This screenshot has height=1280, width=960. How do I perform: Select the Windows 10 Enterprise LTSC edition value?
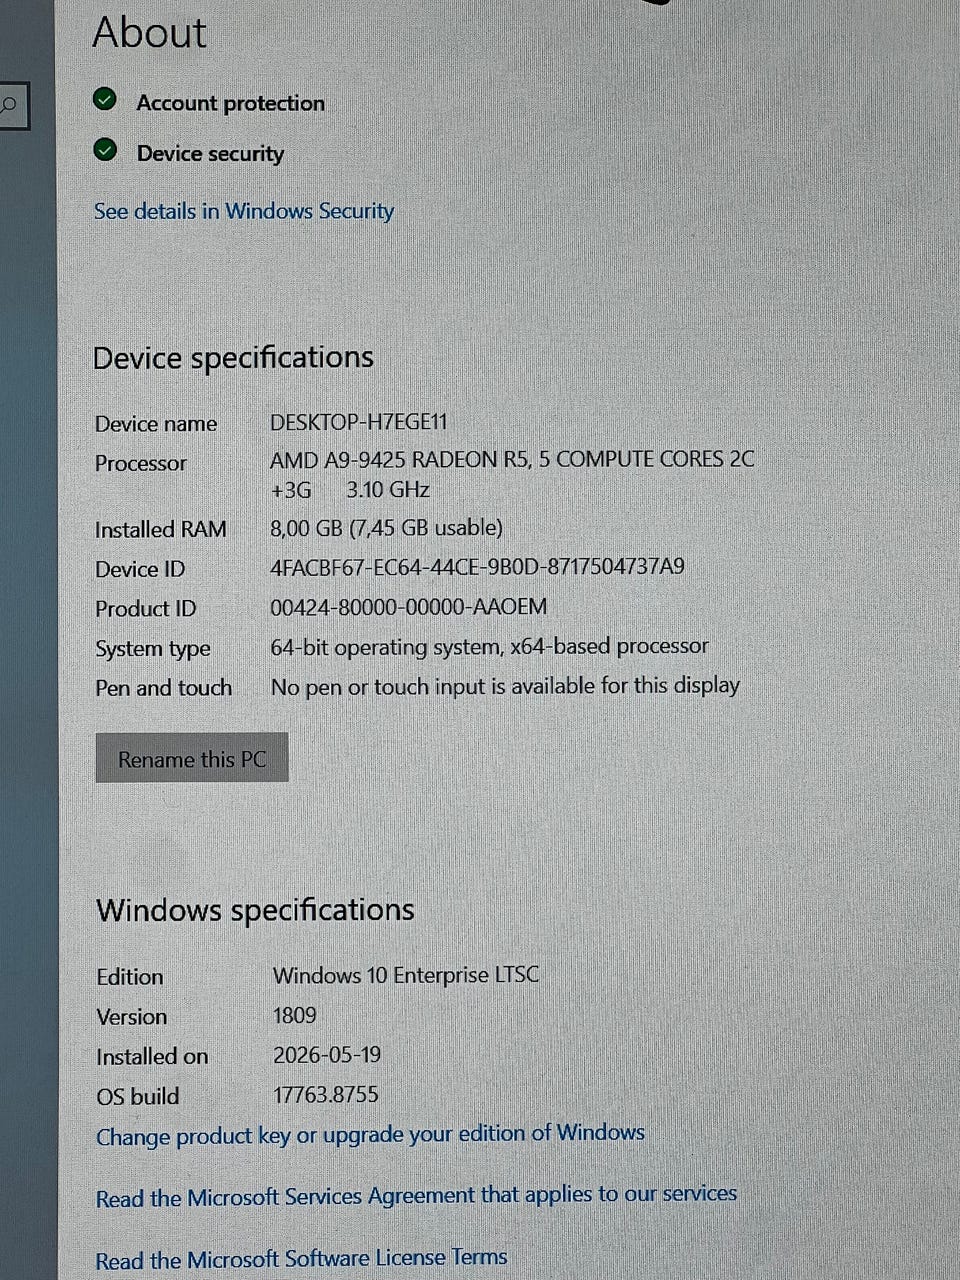(406, 975)
